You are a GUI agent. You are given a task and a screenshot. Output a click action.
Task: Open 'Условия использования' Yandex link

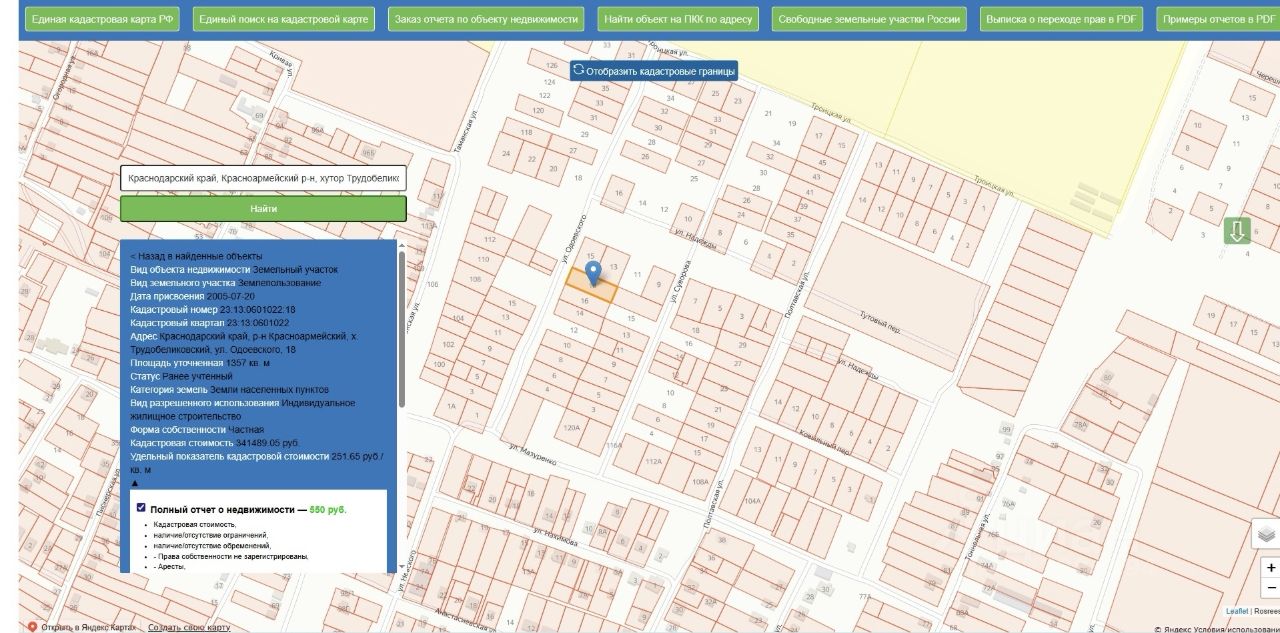(1235, 629)
